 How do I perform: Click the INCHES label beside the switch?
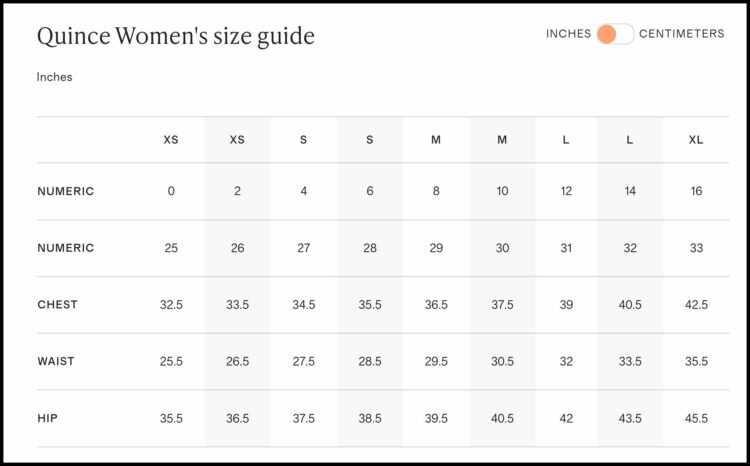[568, 34]
